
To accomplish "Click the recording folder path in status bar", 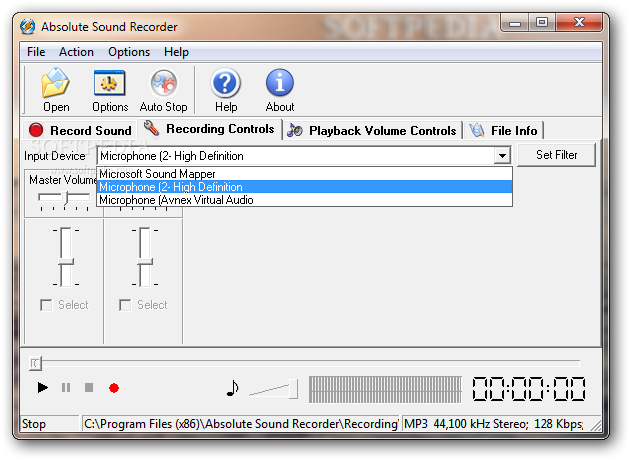I will tap(241, 424).
